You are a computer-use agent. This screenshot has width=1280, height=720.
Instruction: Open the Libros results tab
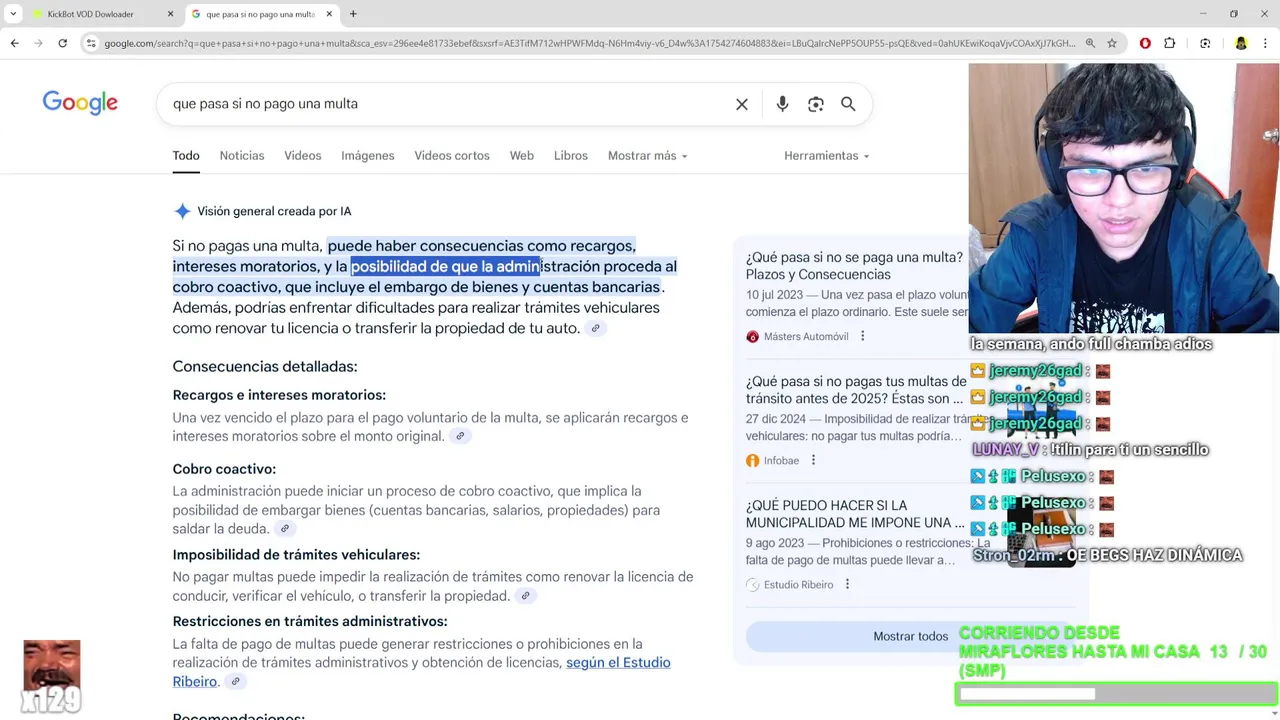point(571,156)
